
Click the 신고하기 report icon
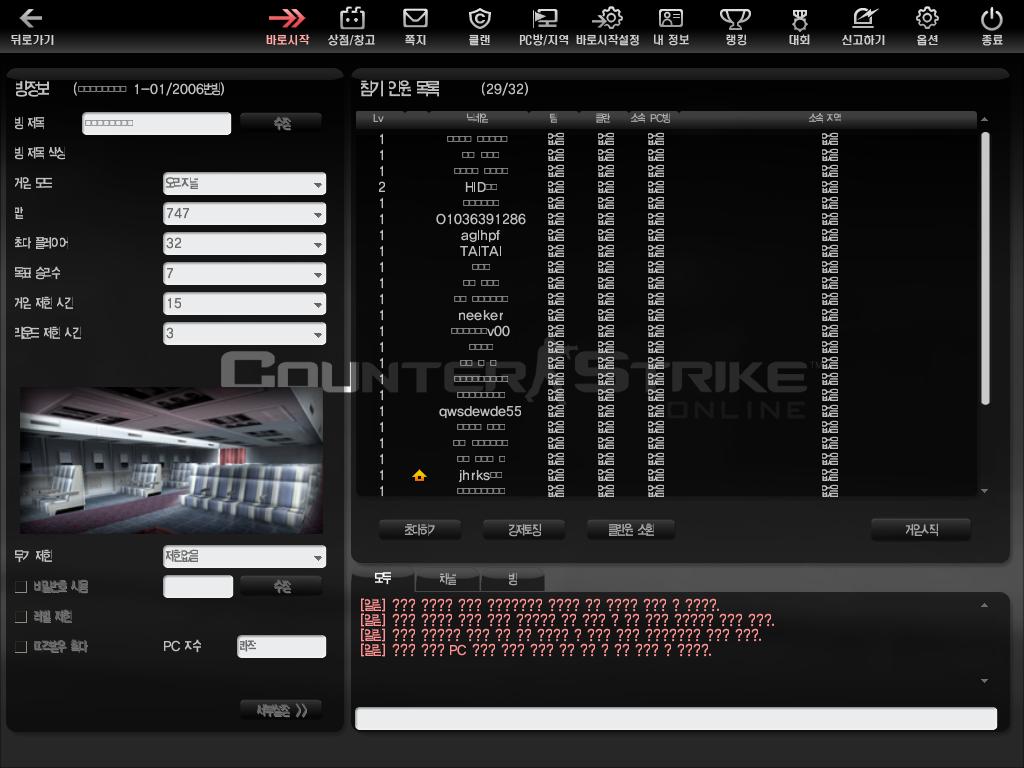863,18
